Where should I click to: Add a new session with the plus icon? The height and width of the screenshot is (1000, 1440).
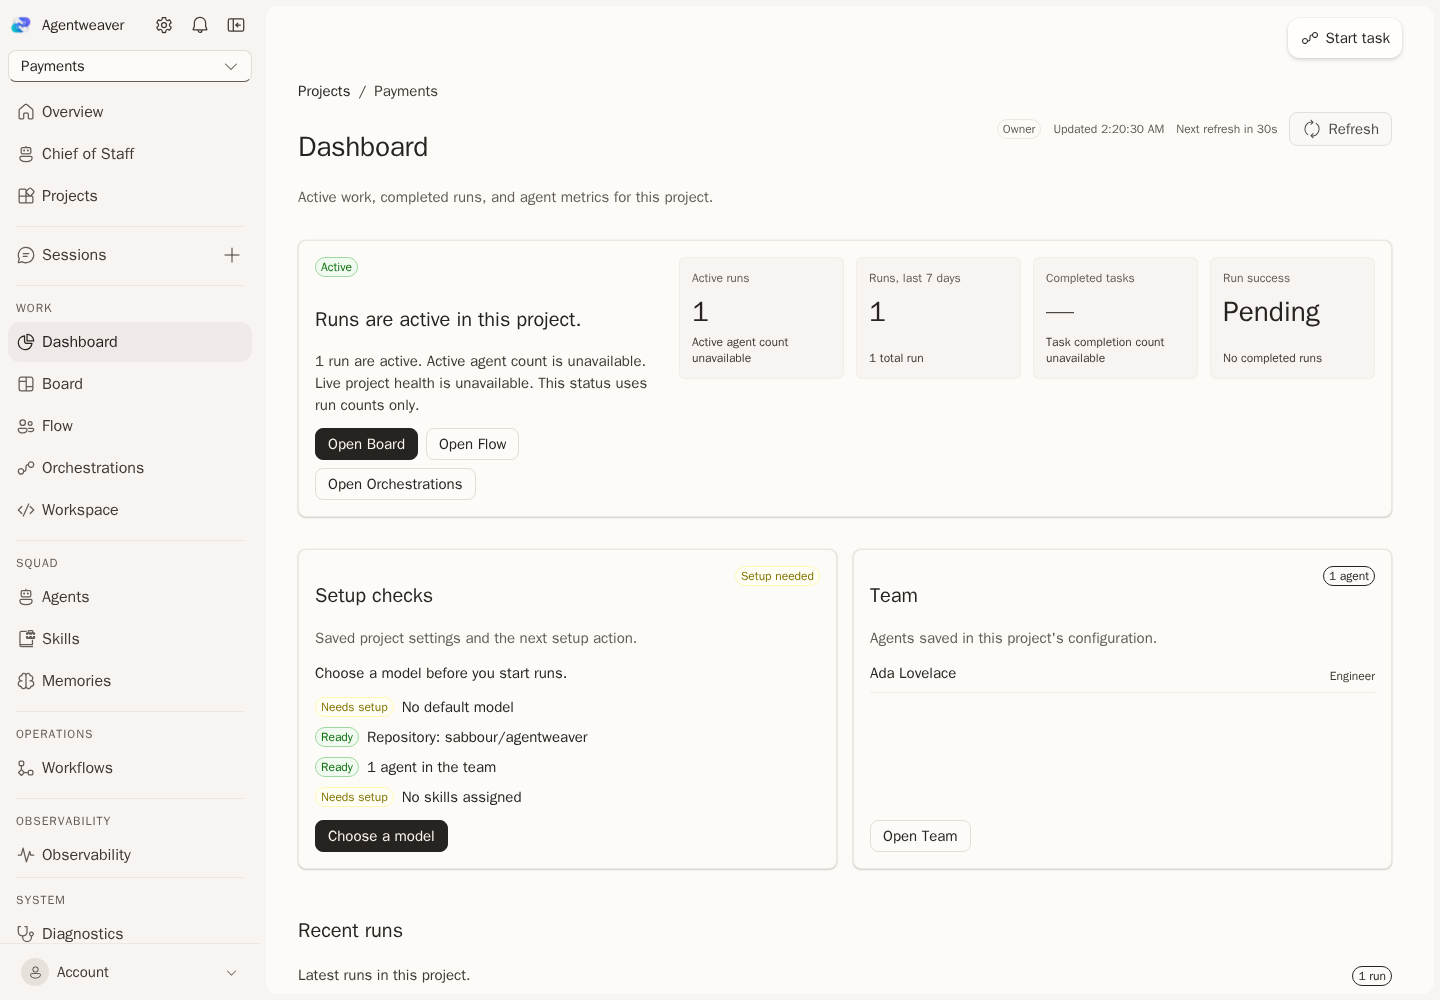pos(232,255)
